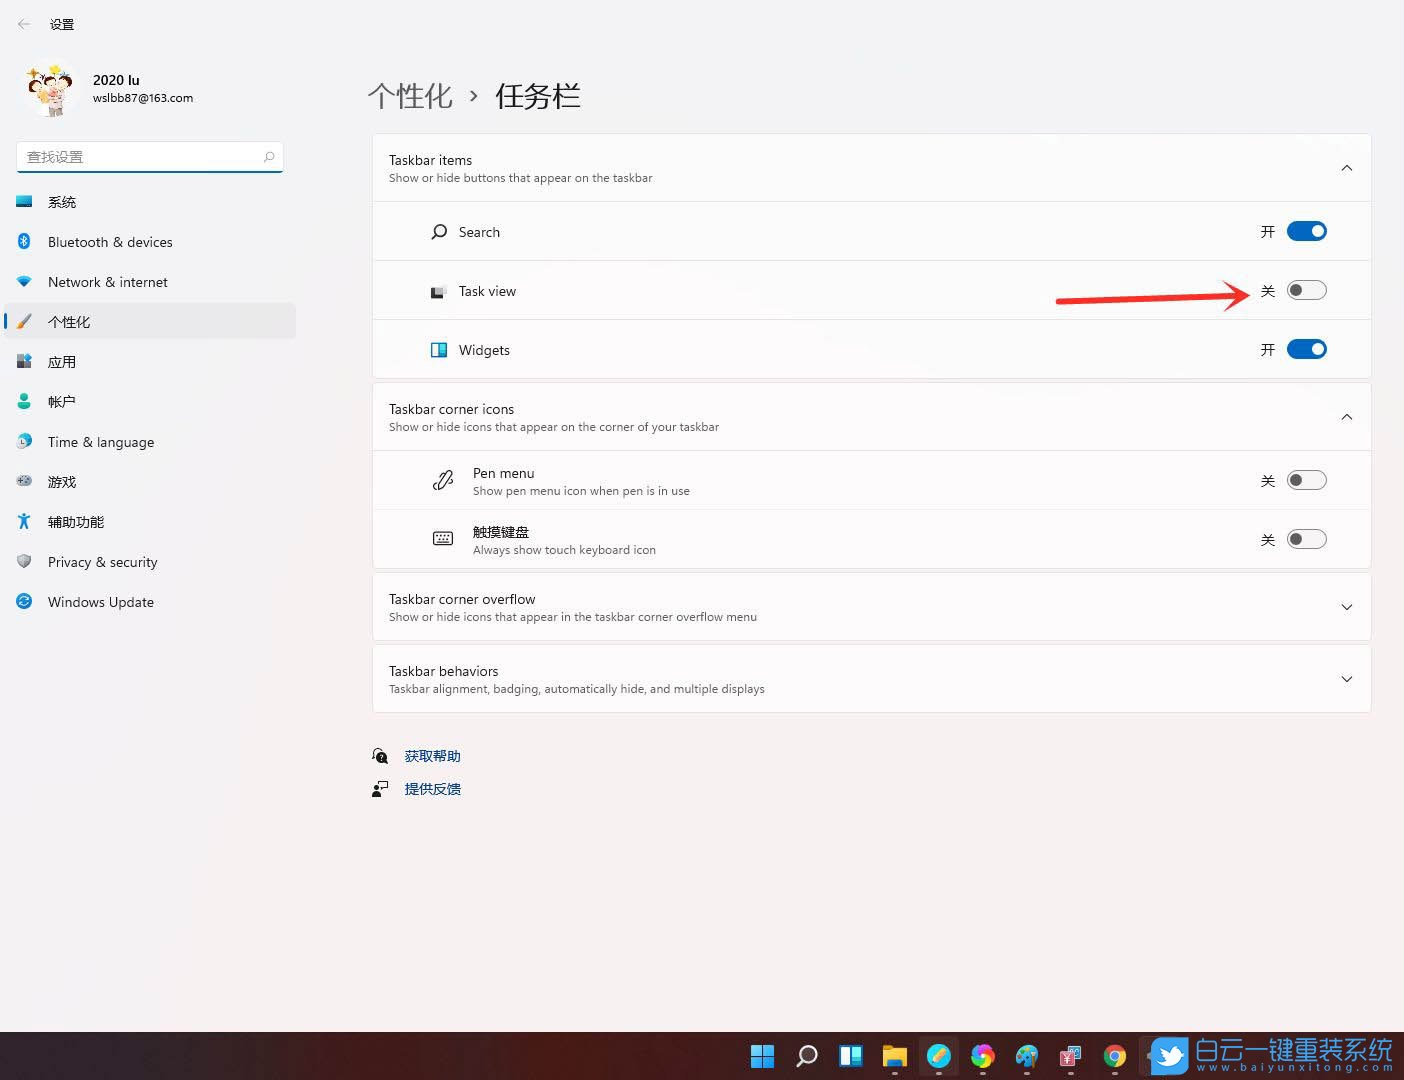Image resolution: width=1404 pixels, height=1080 pixels.
Task: Open Bluetooth & devices settings
Action: click(110, 241)
